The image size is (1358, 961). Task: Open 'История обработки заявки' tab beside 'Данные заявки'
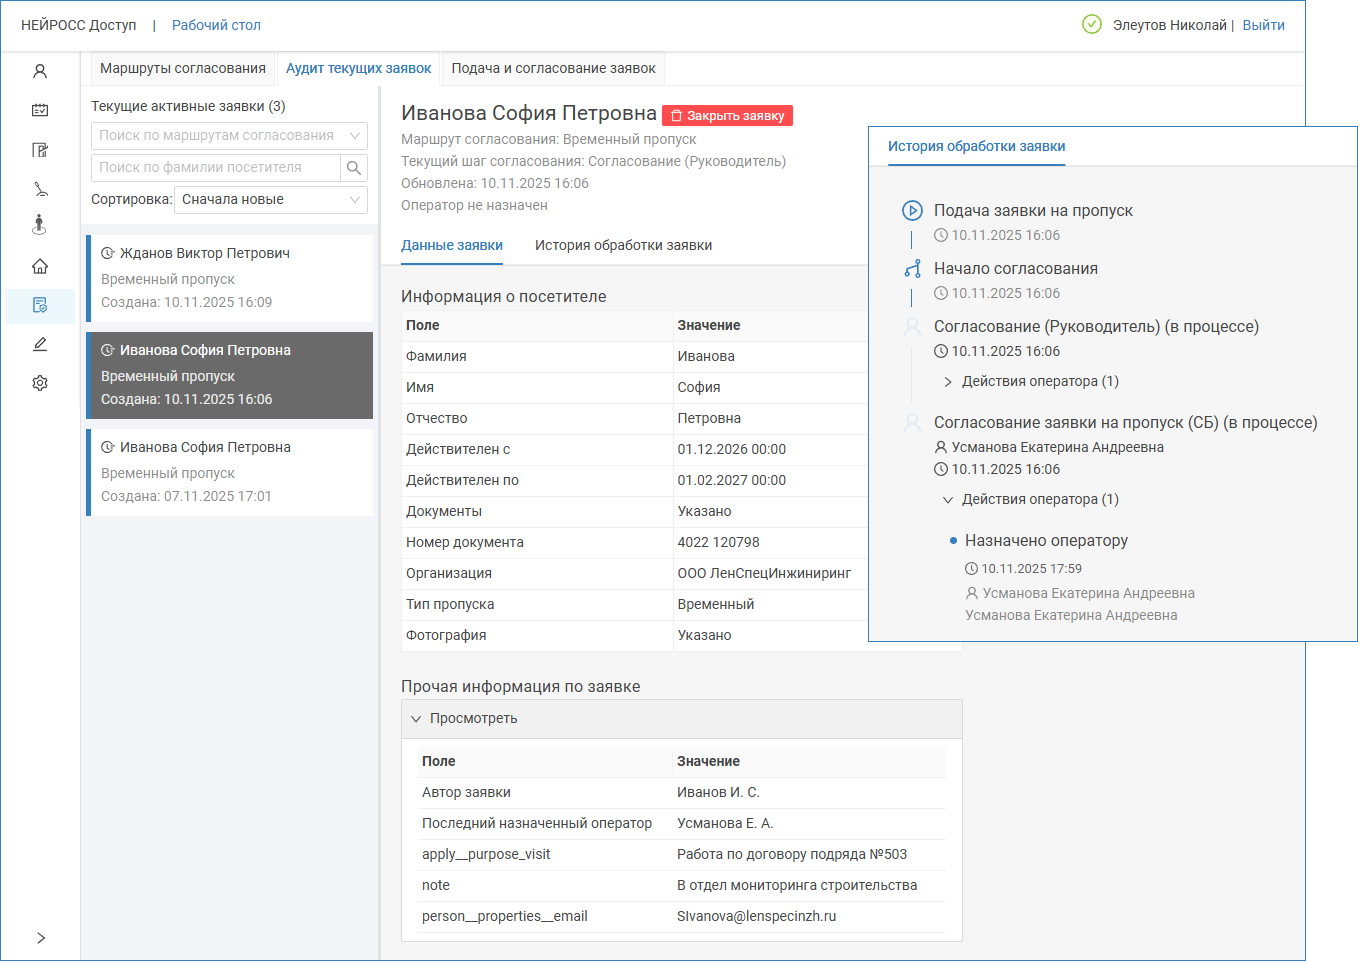(623, 246)
